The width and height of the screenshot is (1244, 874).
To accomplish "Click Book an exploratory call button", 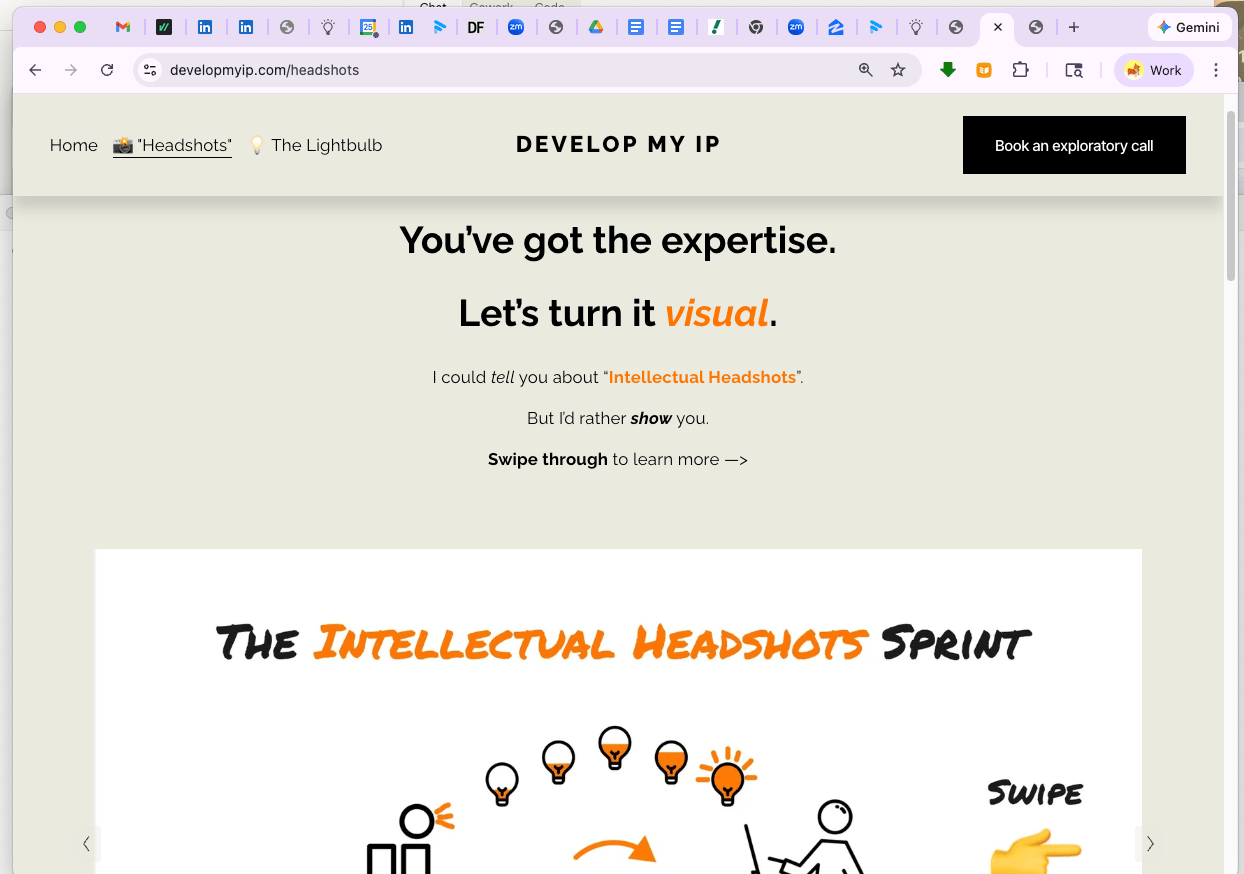I will point(1074,145).
